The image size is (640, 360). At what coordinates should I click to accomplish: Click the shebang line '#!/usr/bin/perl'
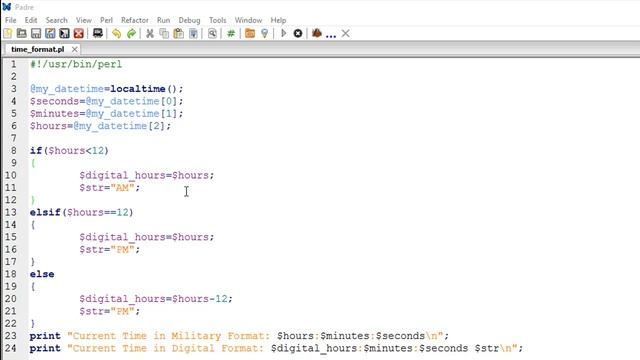tap(76, 64)
